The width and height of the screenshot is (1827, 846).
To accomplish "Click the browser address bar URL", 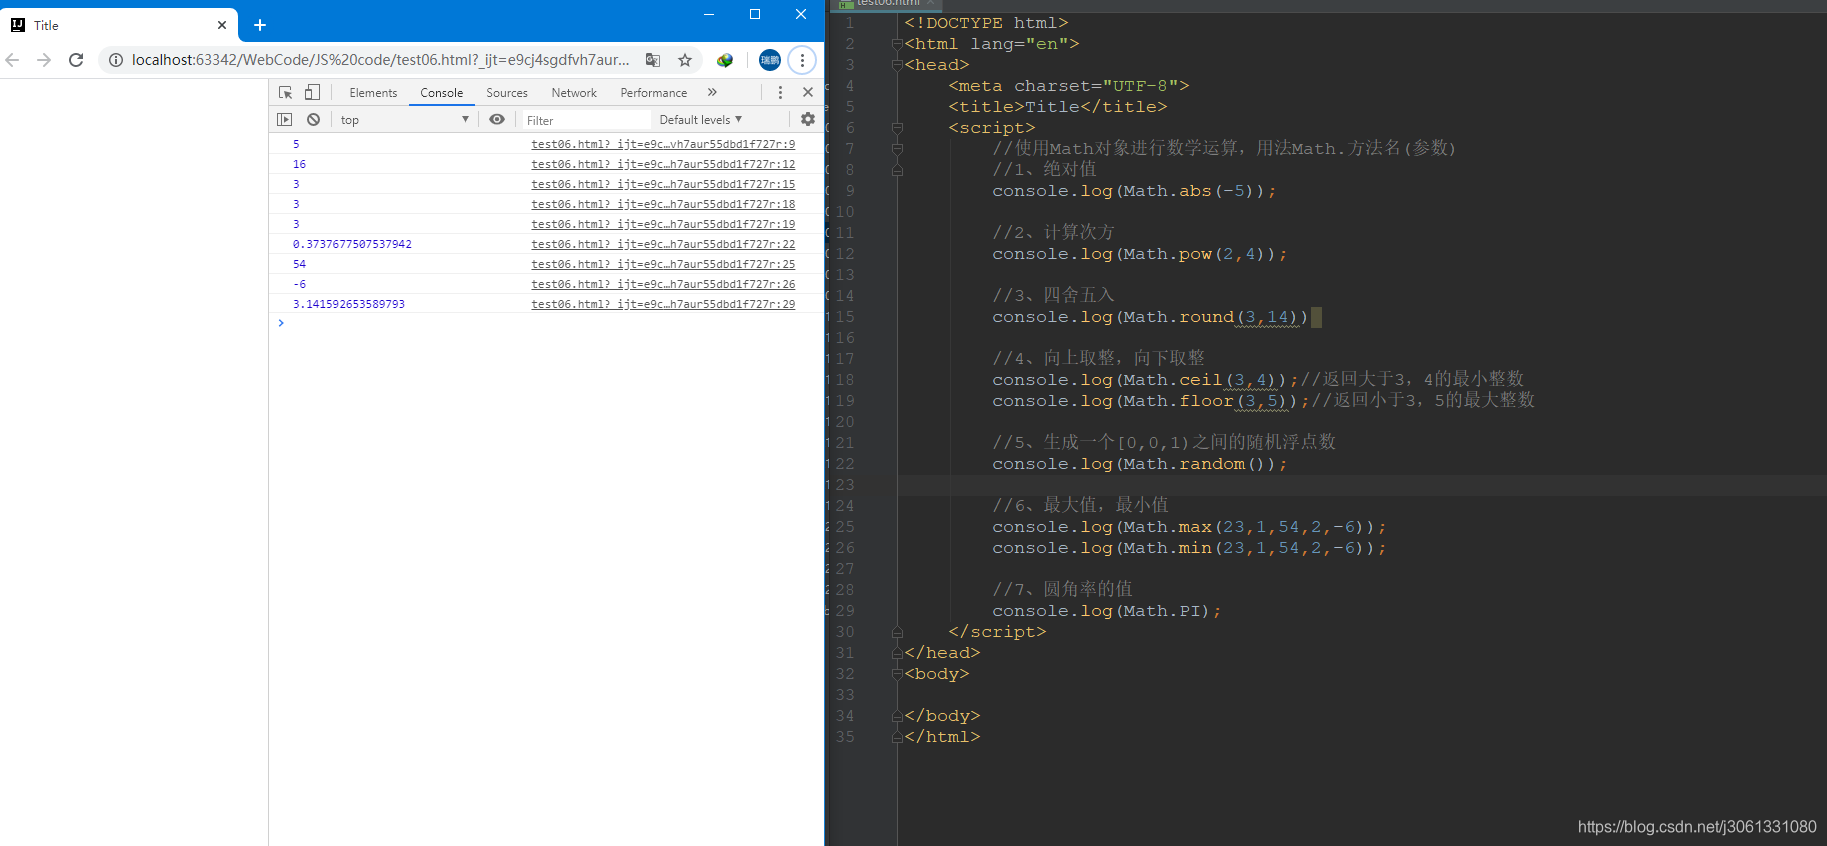I will 381,60.
